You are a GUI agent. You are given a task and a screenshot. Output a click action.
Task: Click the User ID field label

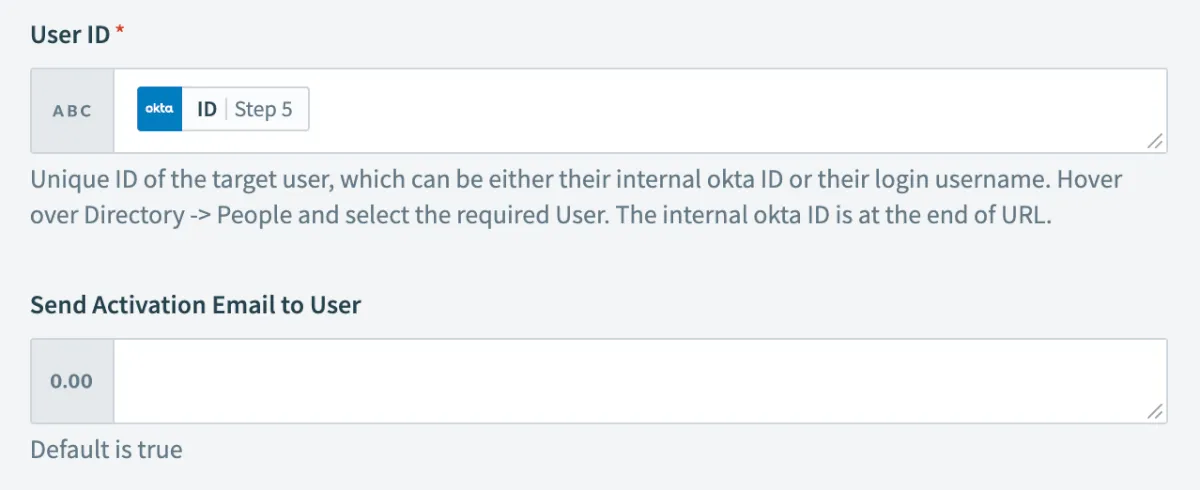pyautogui.click(x=70, y=35)
